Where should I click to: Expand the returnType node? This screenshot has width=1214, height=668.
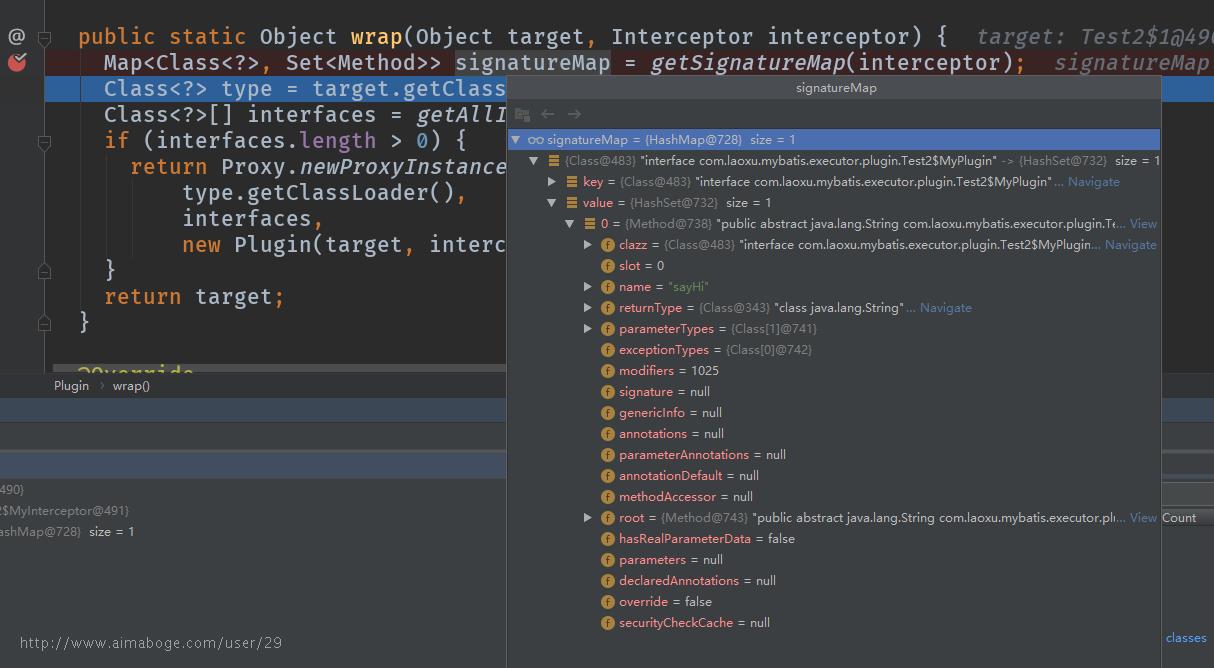pyautogui.click(x=588, y=308)
